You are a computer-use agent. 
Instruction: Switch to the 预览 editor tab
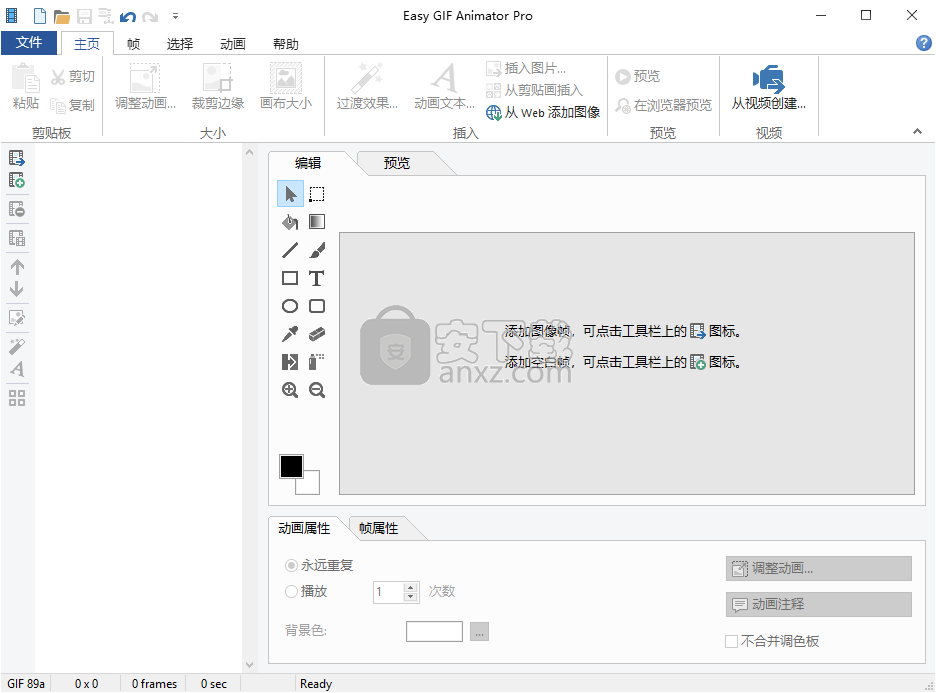(396, 163)
